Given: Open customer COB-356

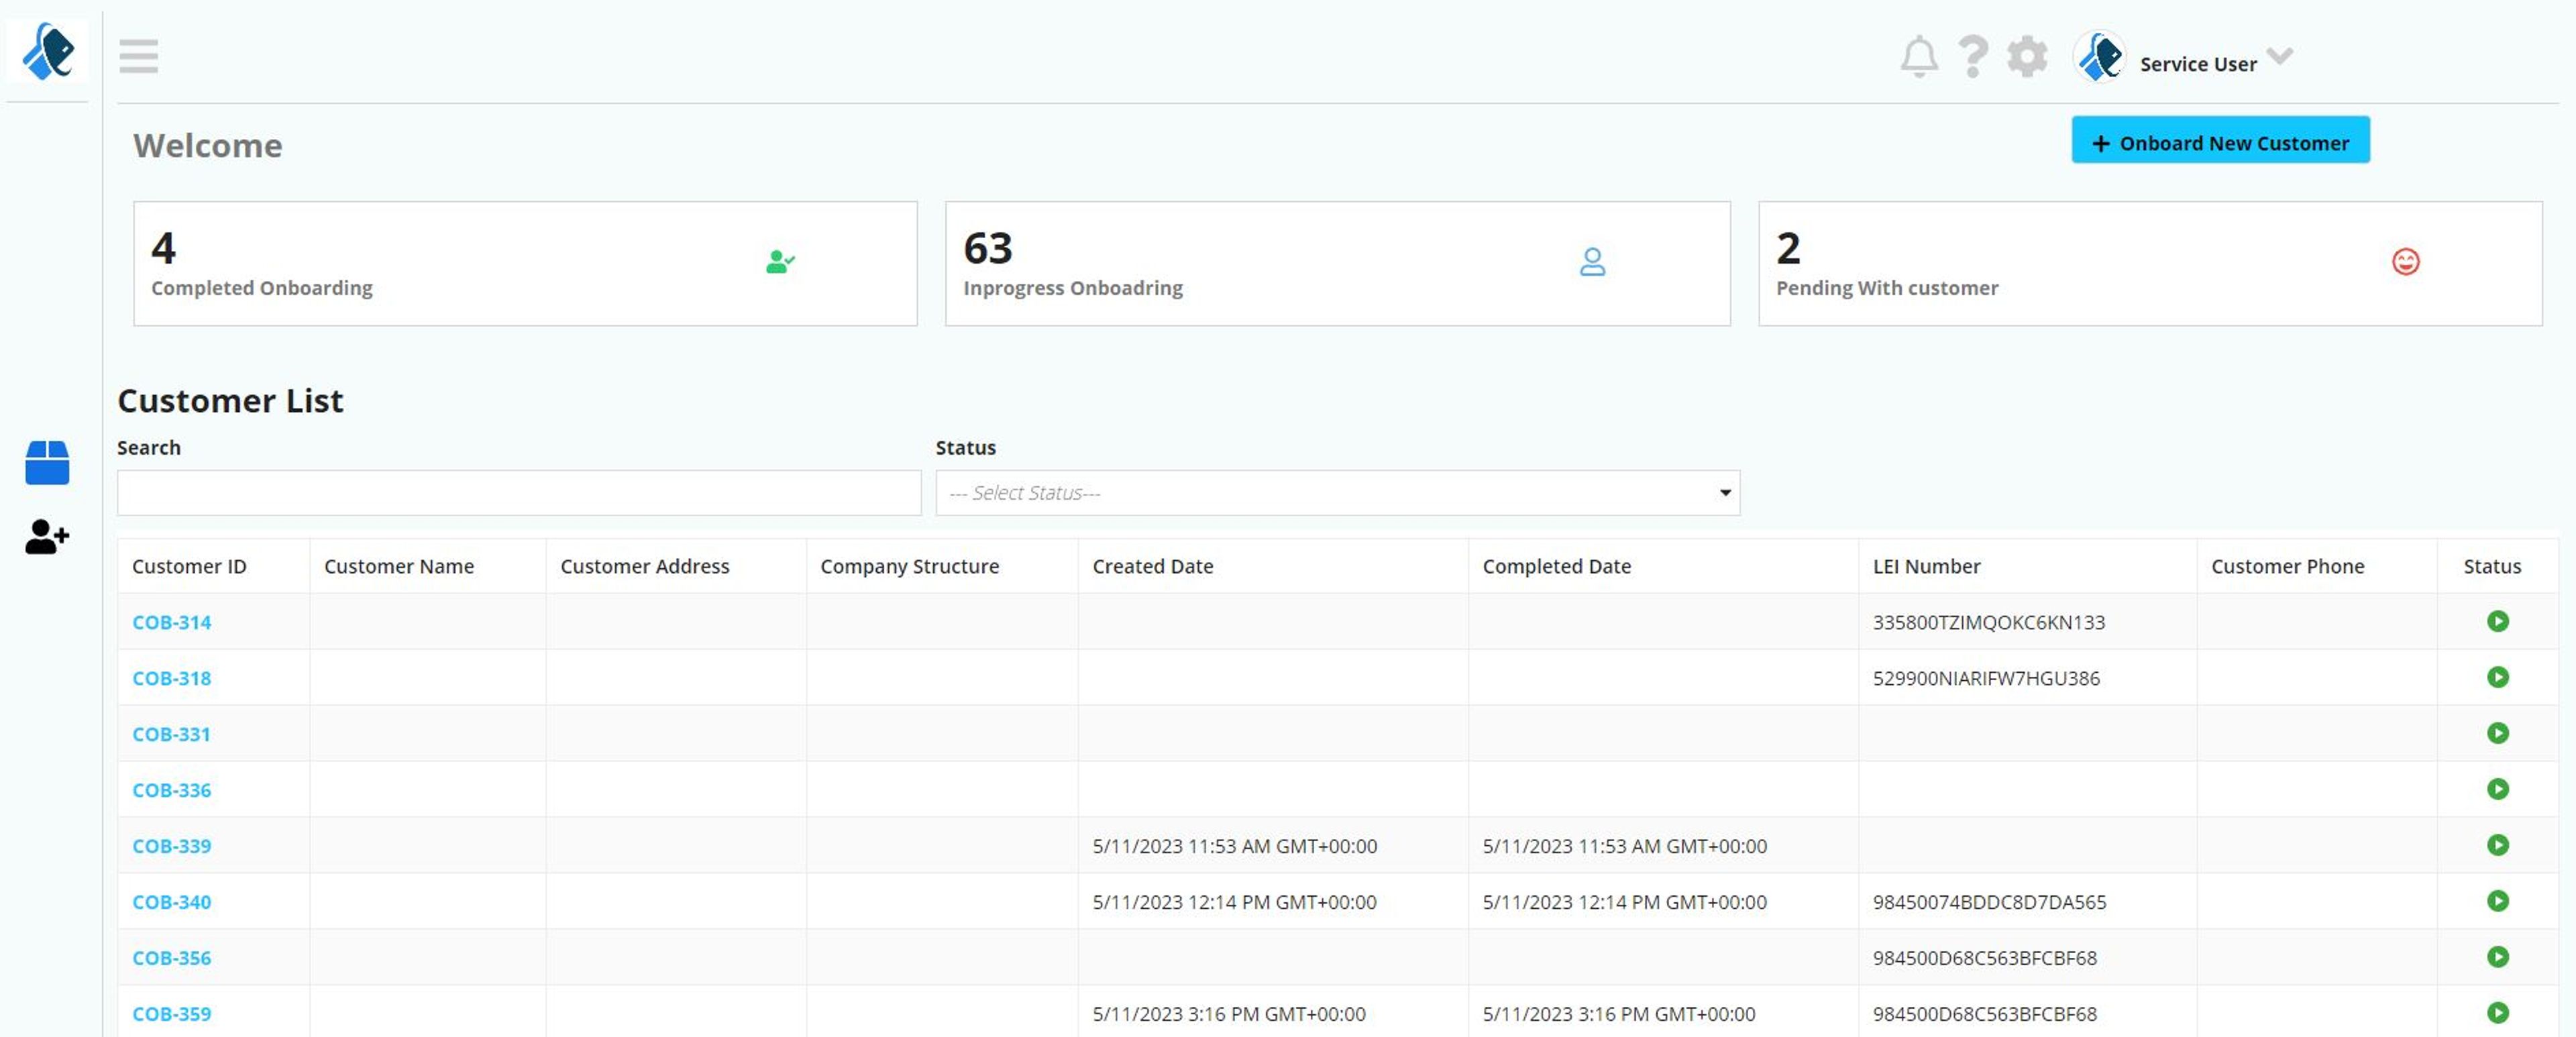Looking at the screenshot, I should [171, 958].
